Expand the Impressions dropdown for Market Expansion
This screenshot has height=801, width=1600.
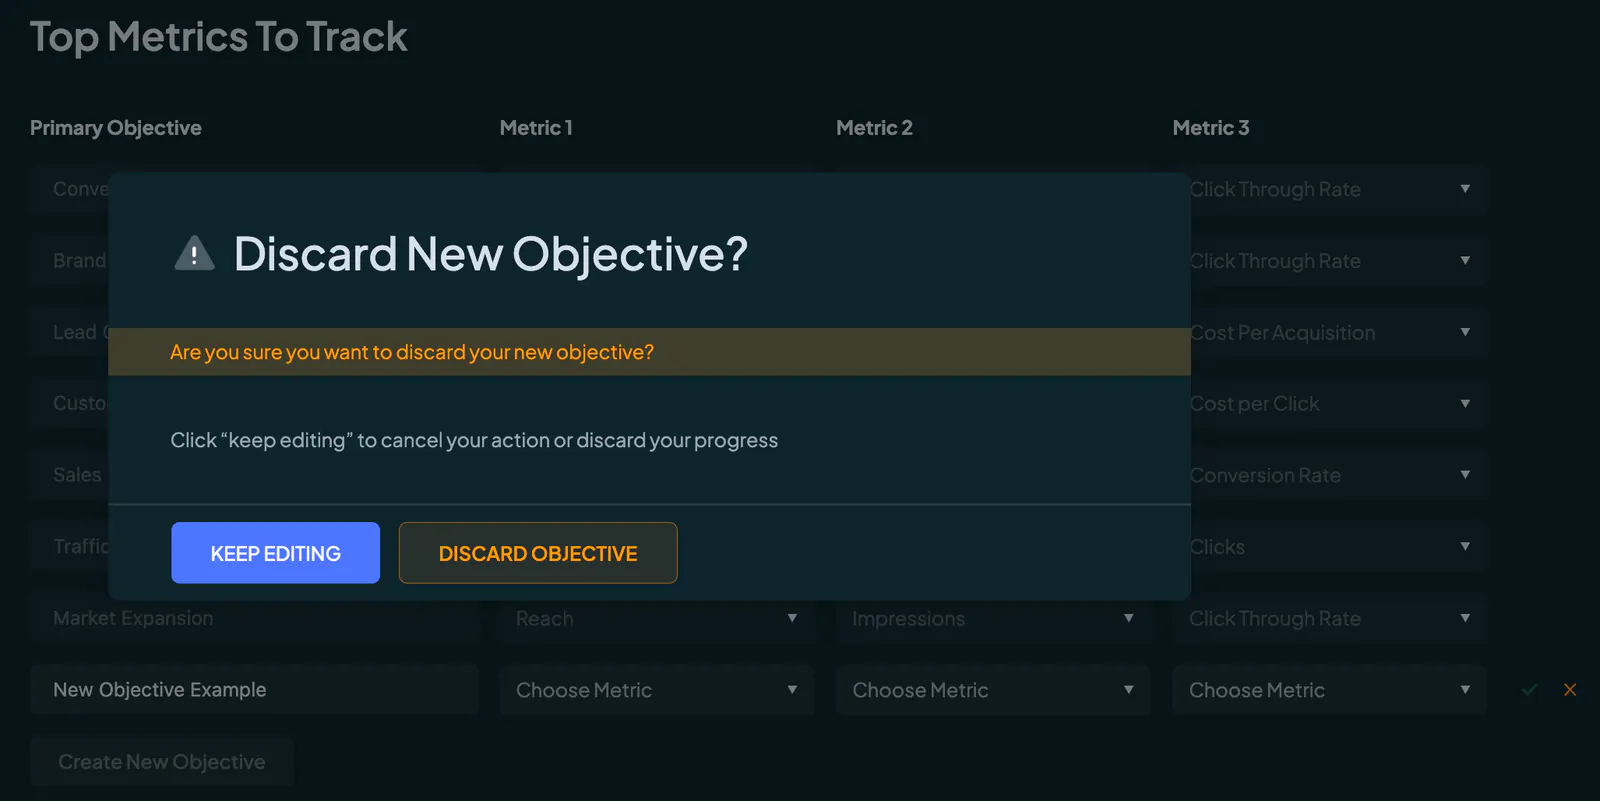coord(993,619)
